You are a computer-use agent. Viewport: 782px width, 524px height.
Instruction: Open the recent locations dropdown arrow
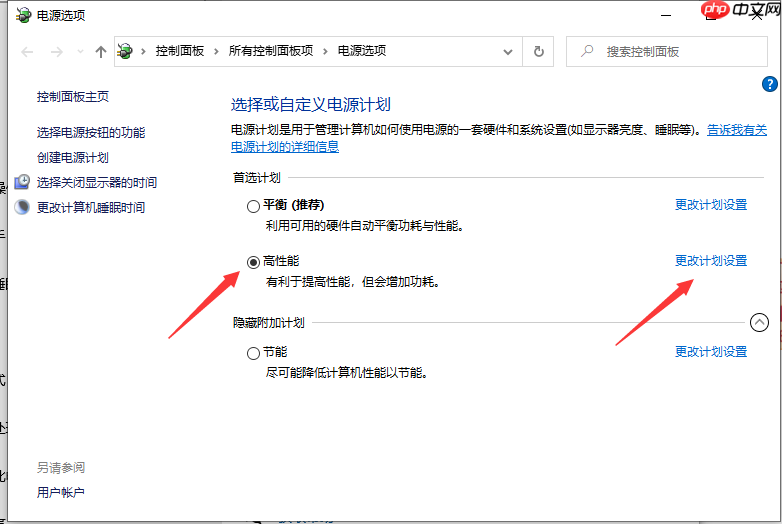click(x=80, y=51)
